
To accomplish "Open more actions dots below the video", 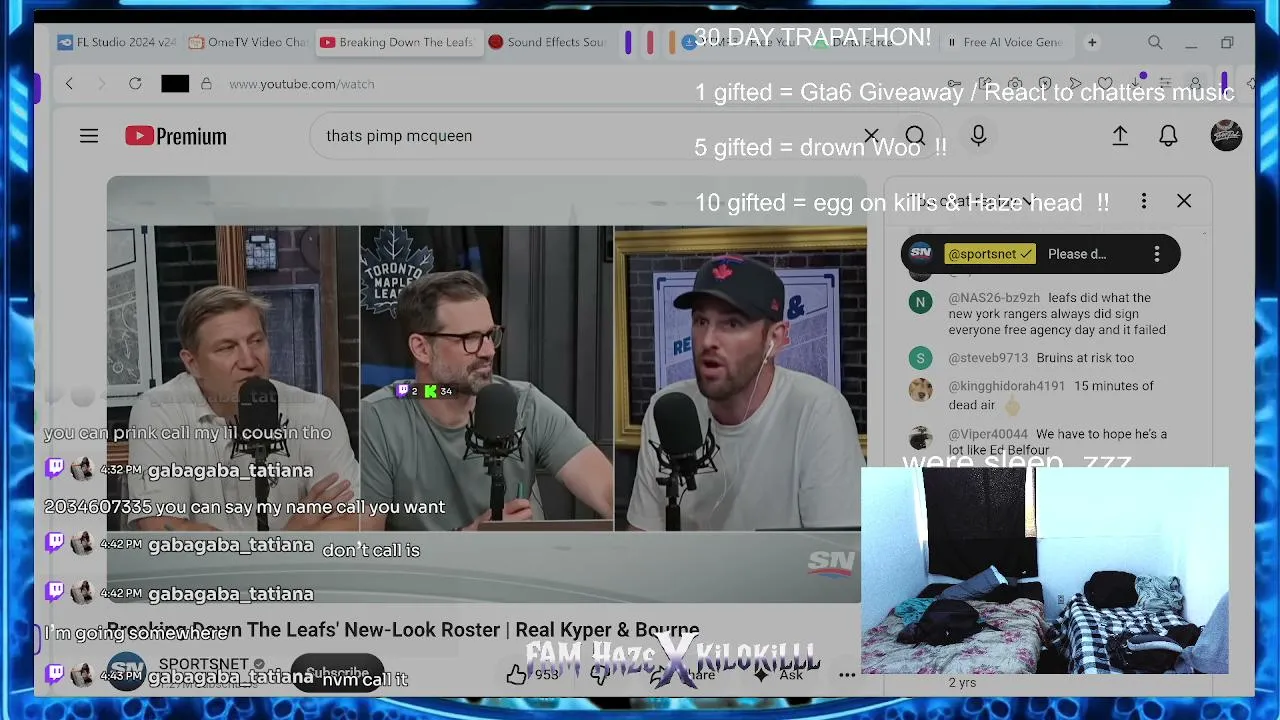I will (847, 675).
